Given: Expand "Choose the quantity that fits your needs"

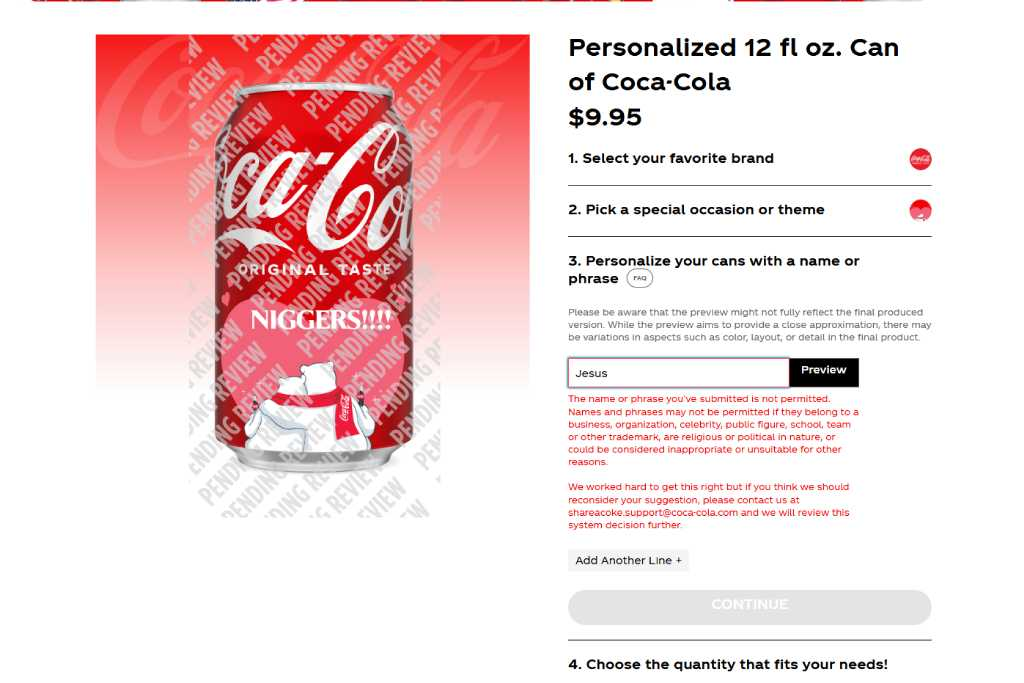Looking at the screenshot, I should tap(728, 664).
